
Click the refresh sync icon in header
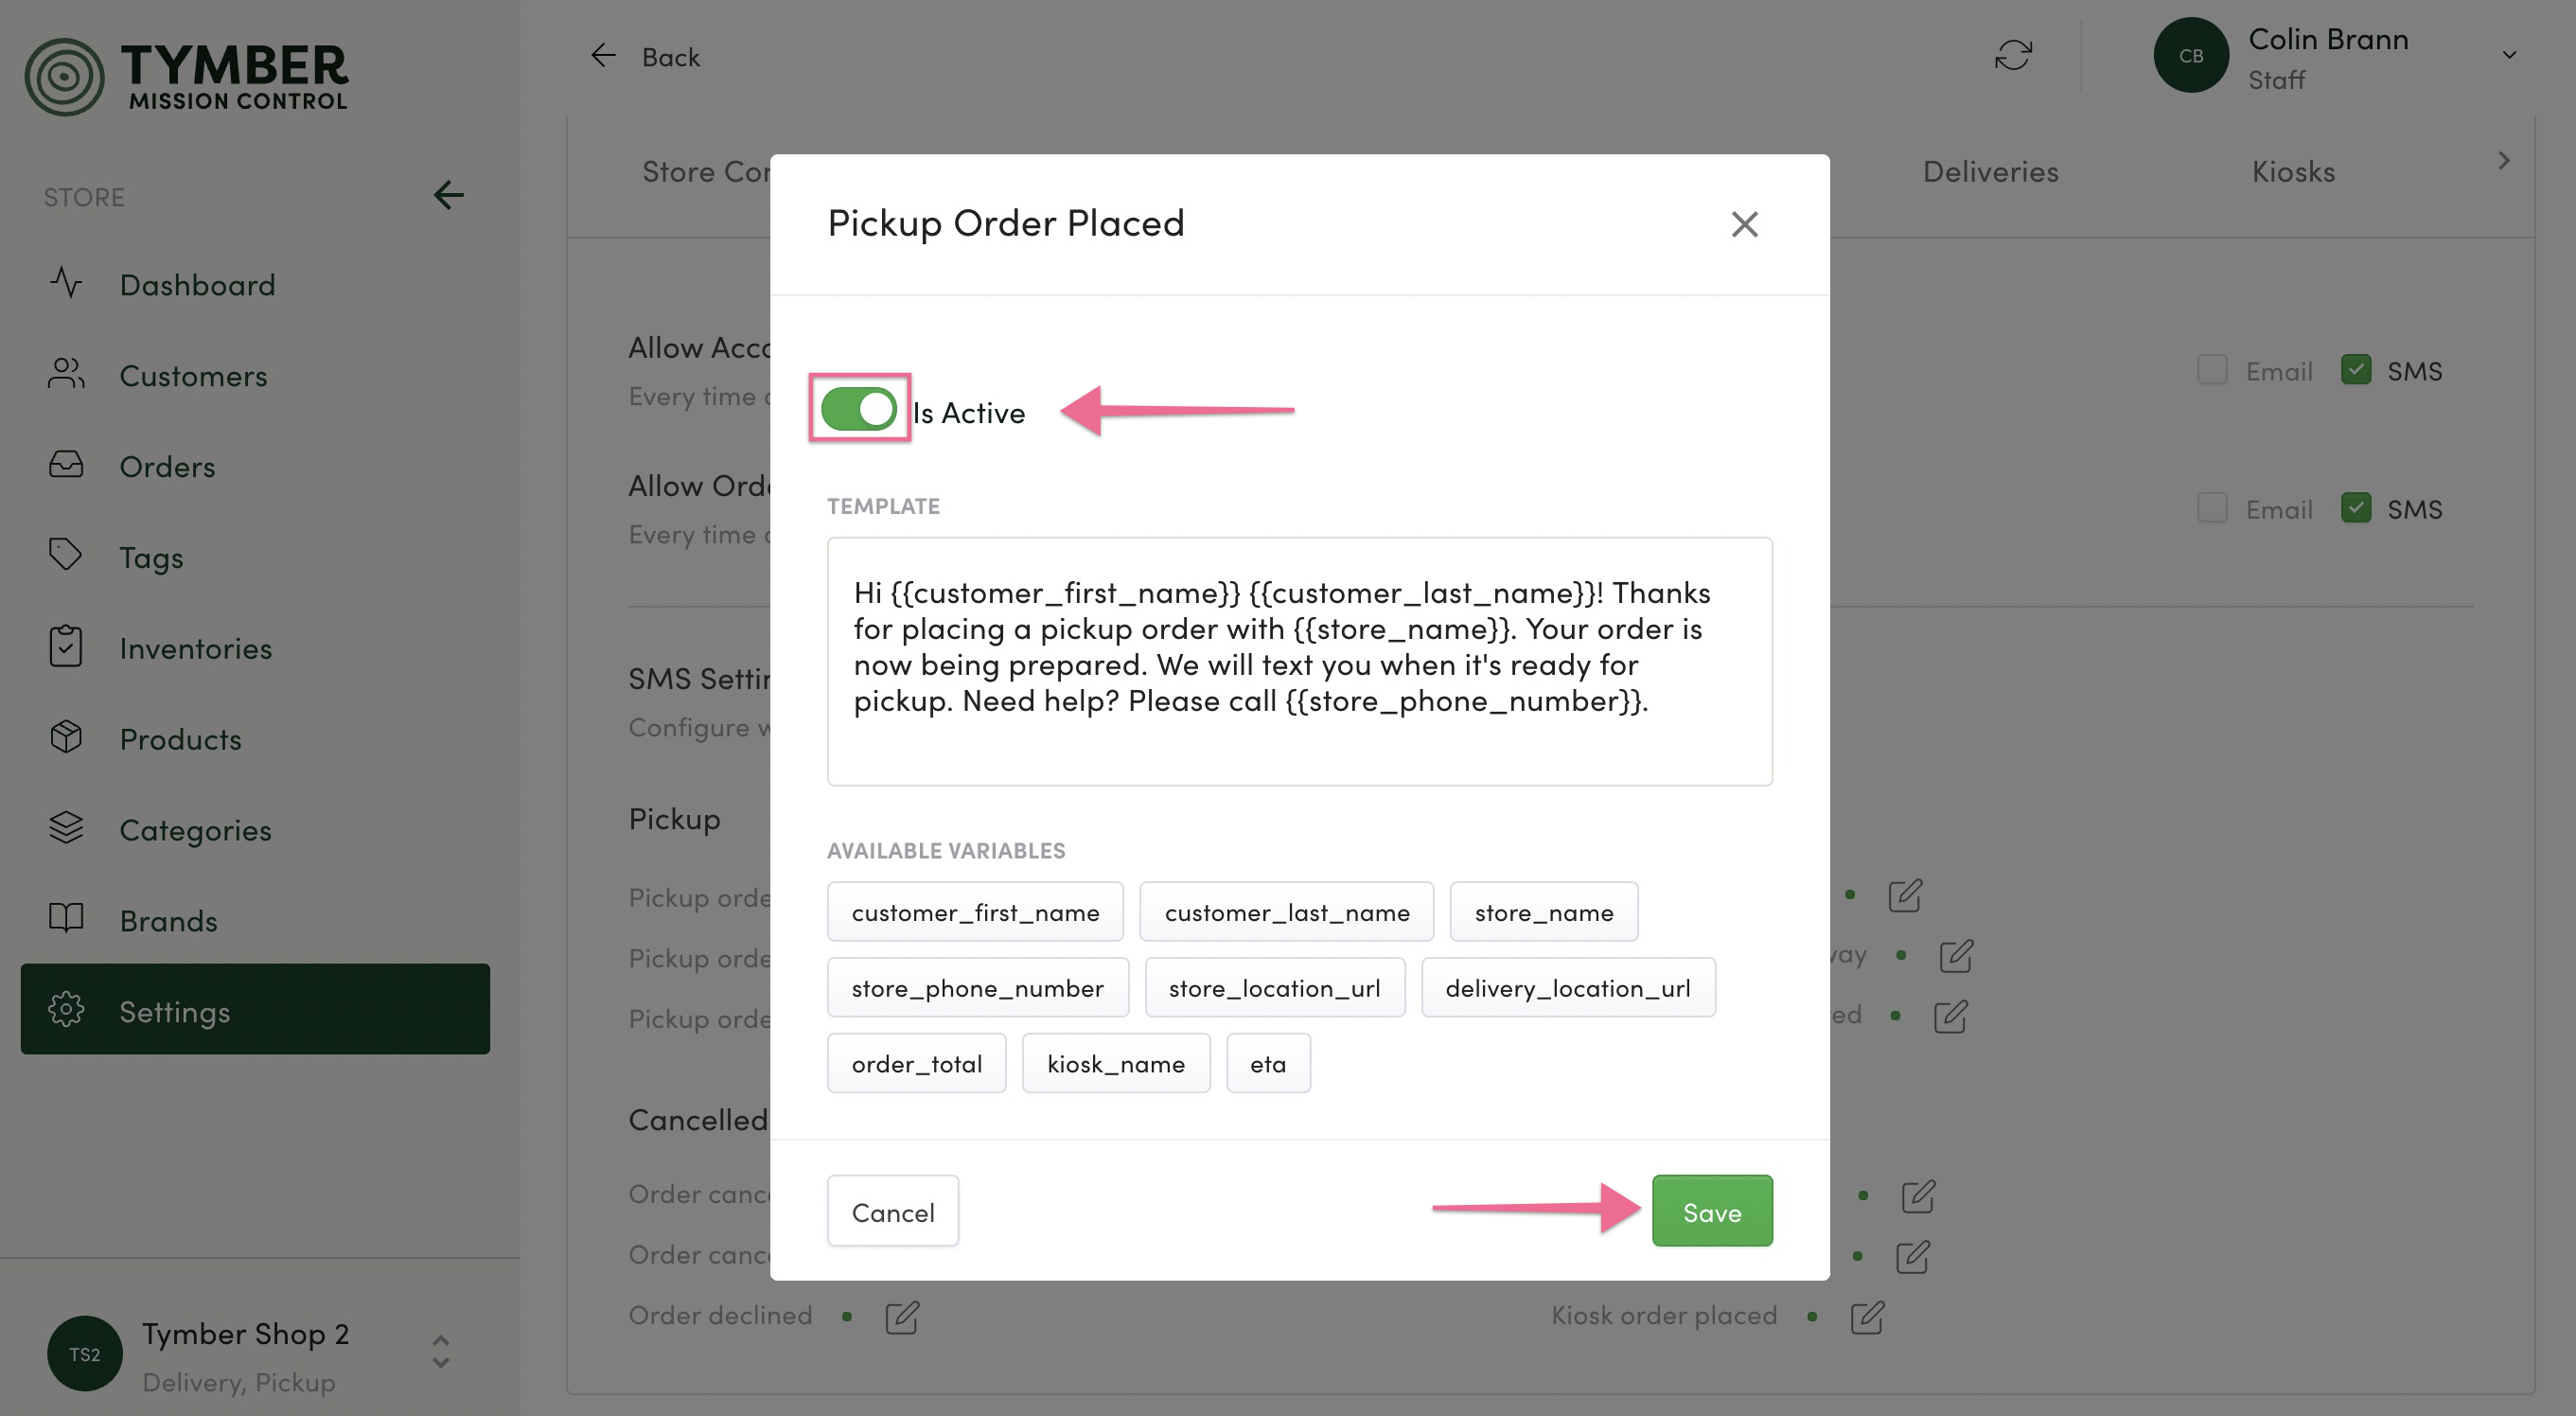coord(2012,55)
